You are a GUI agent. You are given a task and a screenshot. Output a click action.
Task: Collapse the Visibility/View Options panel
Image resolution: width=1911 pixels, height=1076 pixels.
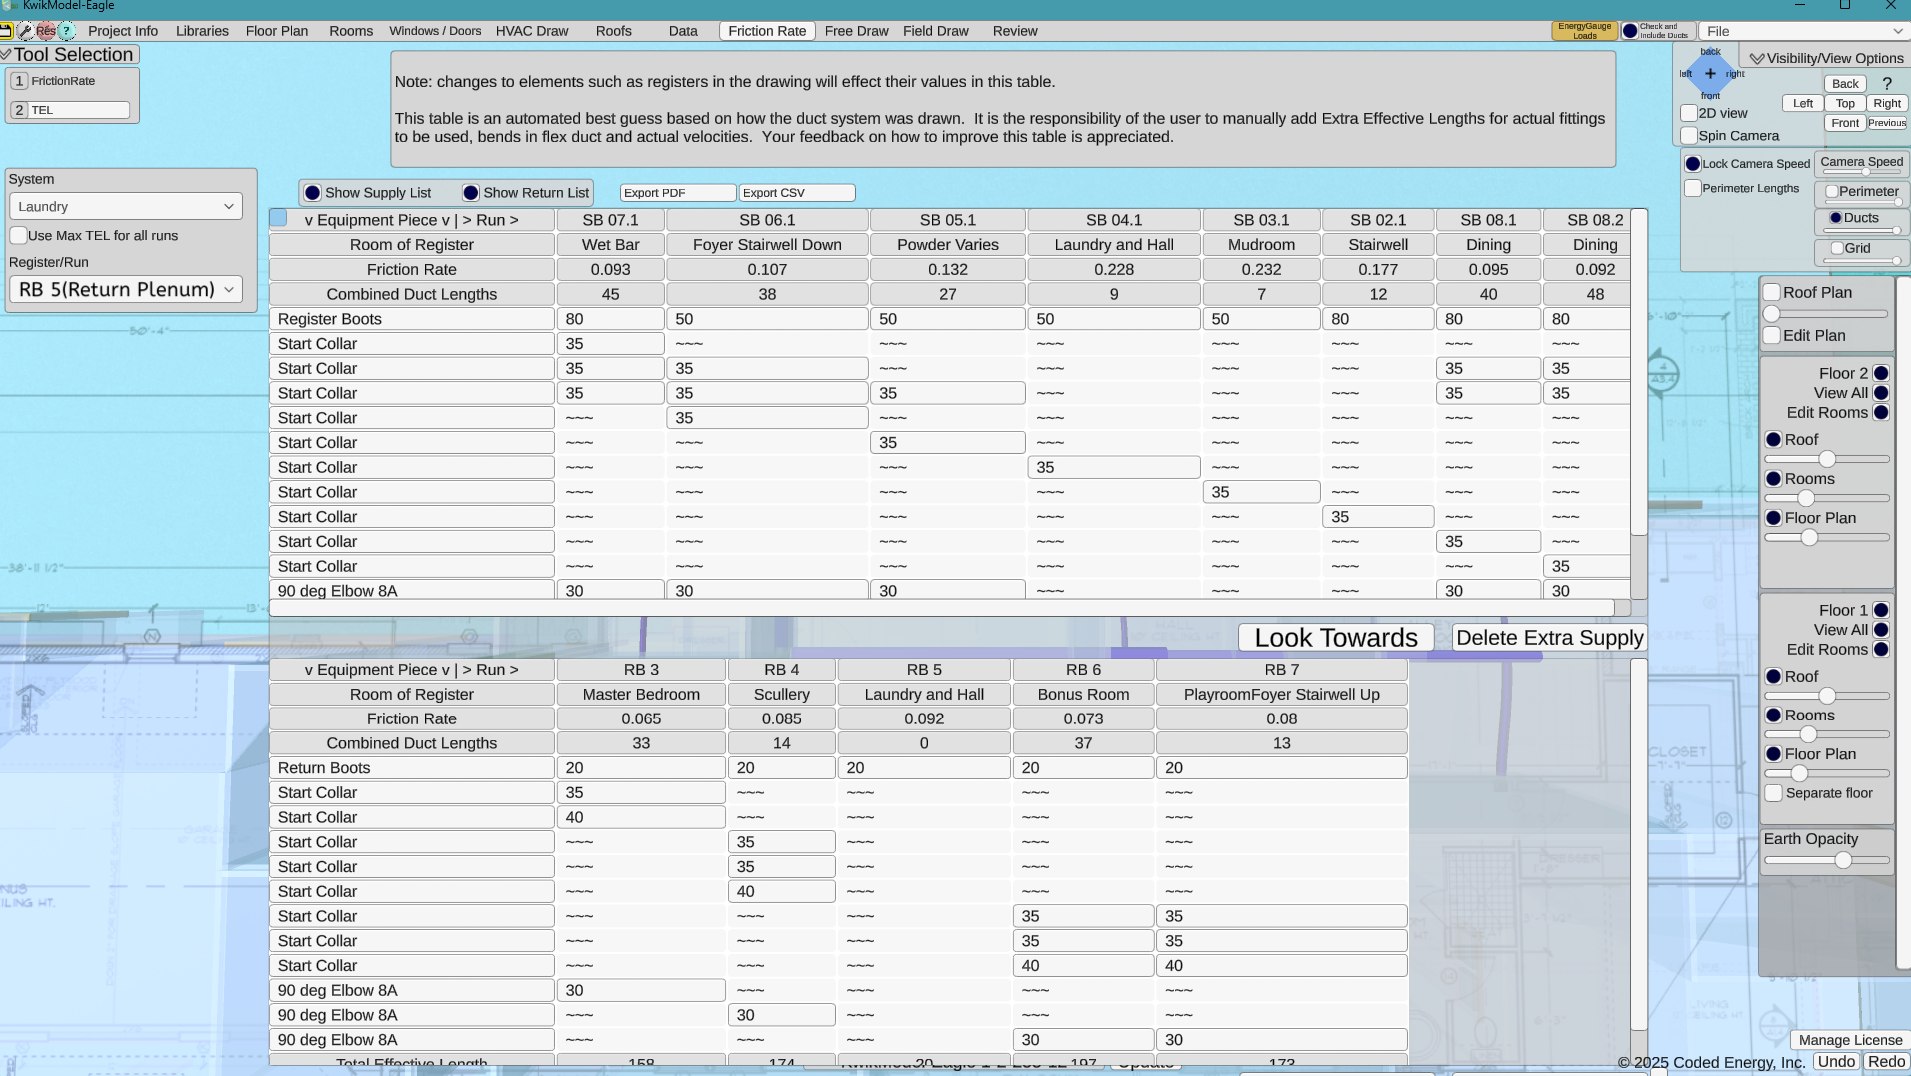[1757, 58]
